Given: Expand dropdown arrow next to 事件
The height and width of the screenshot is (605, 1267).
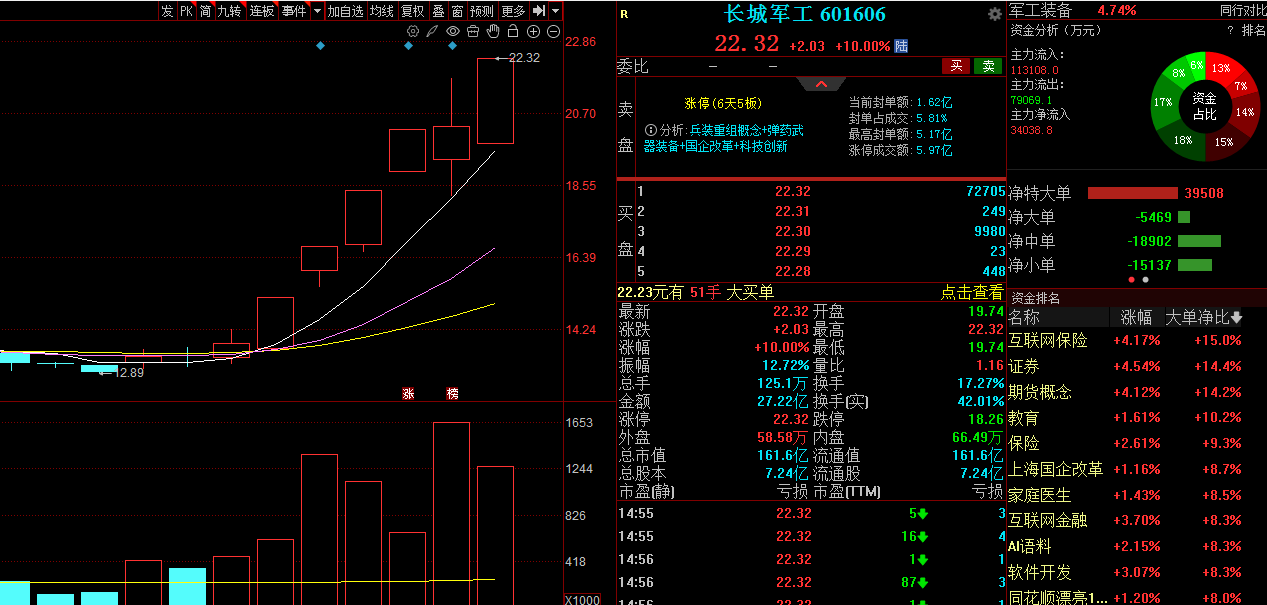Looking at the screenshot, I should [317, 11].
